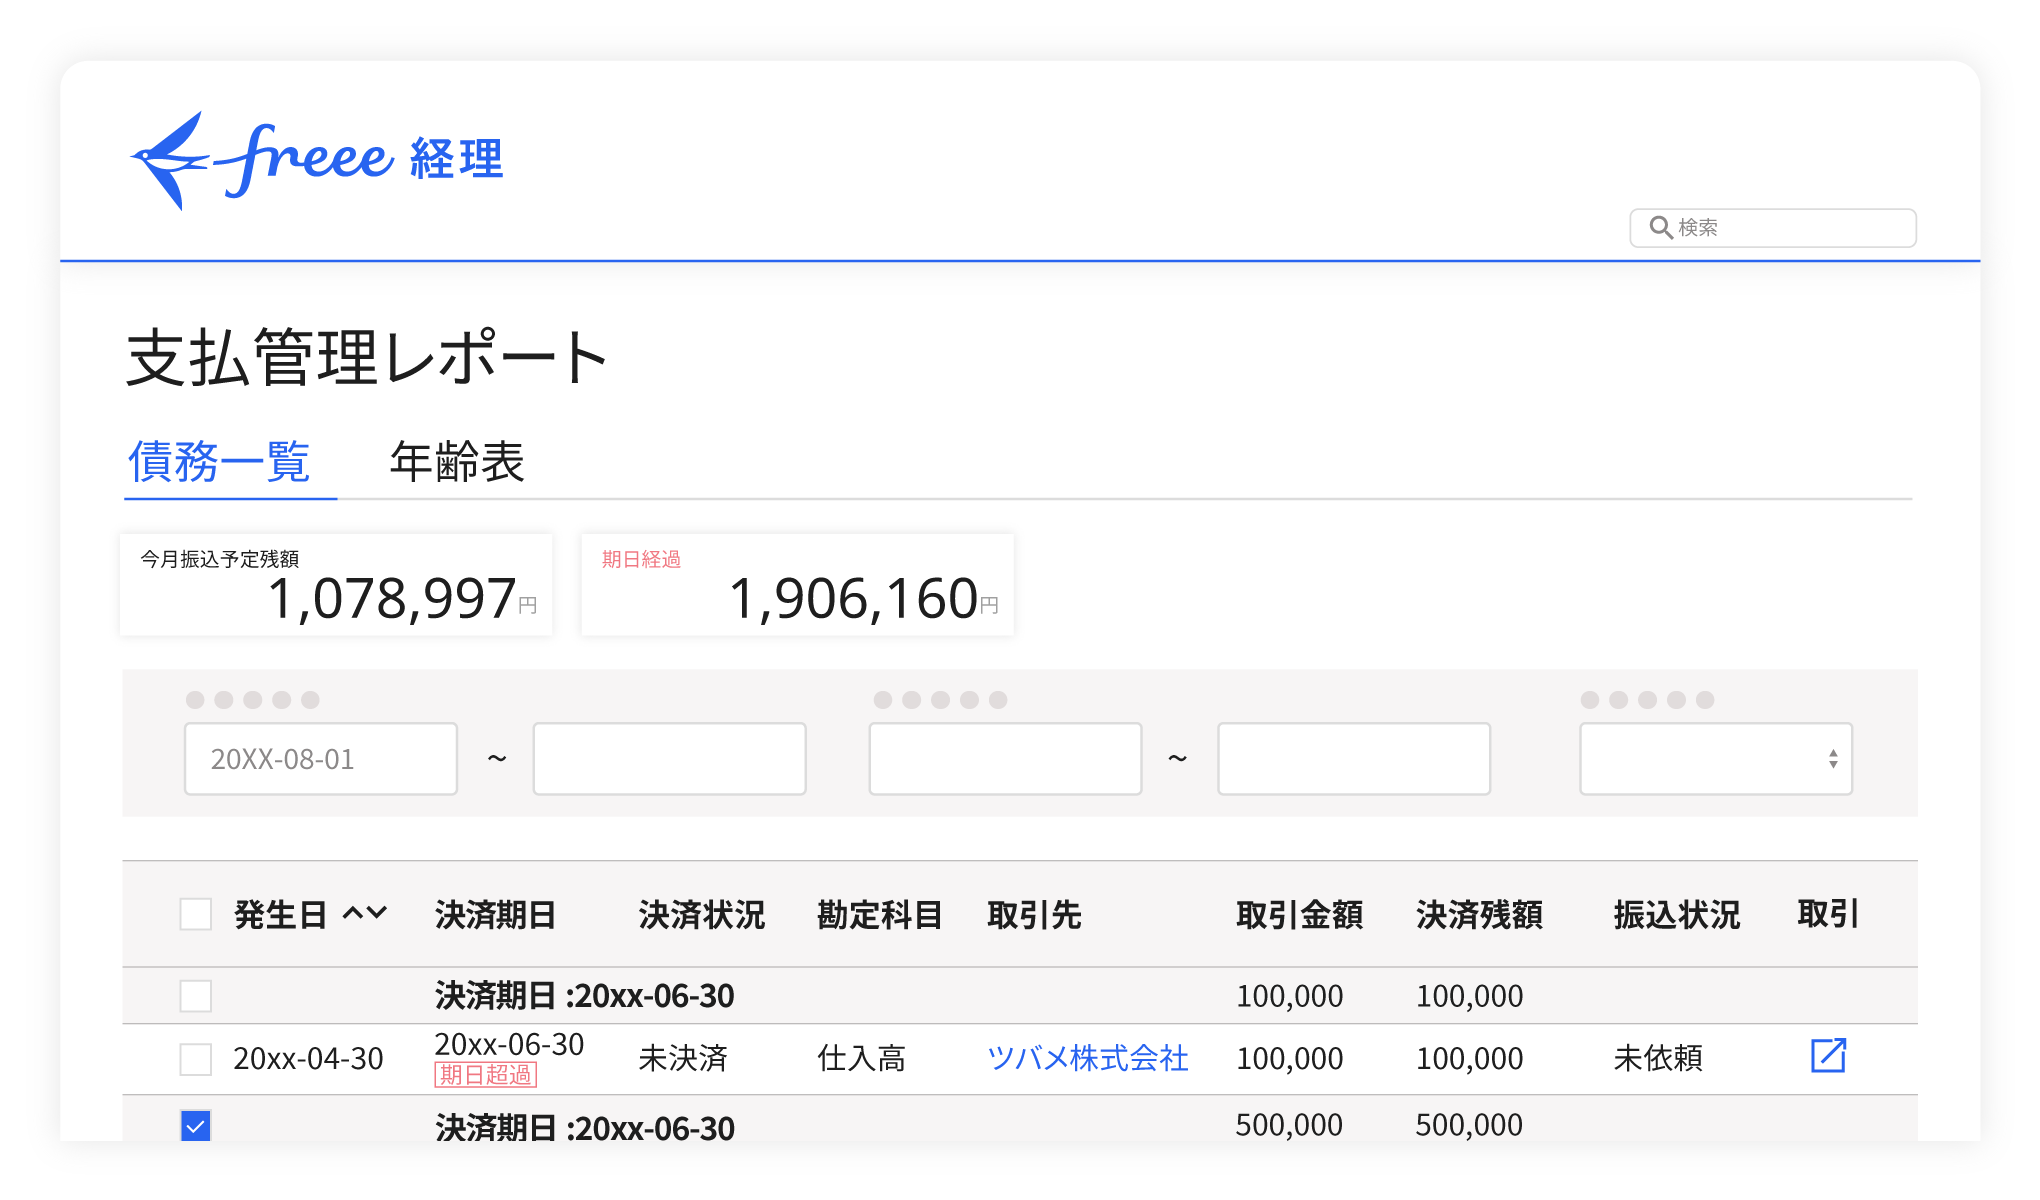This screenshot has width=2040, height=1200.
Task: Open the rightmost filter dropdown
Action: [1715, 759]
